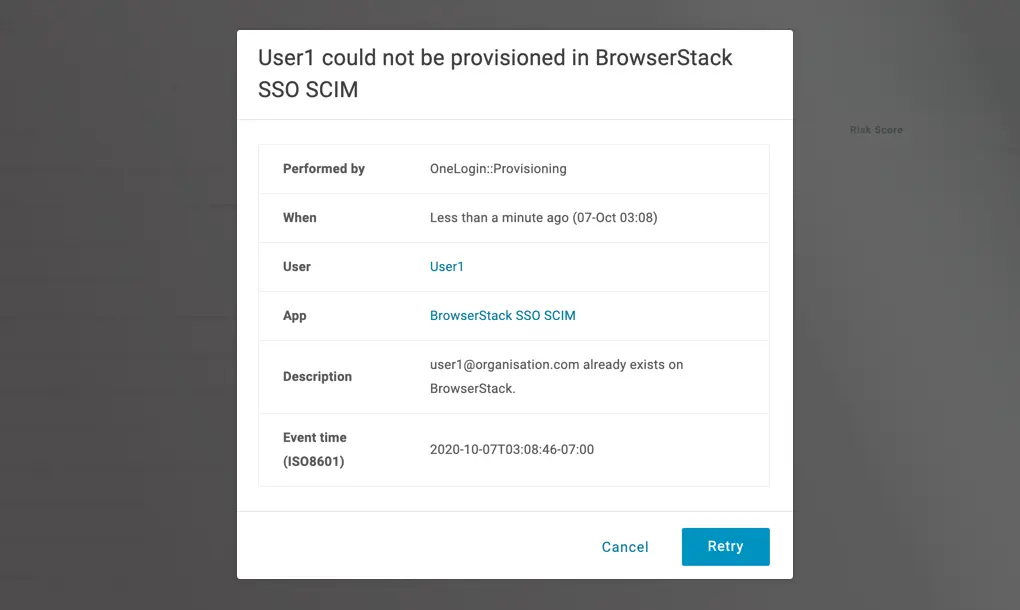The image size is (1020, 610).
Task: Select the 2020-10-07T03:08:46-07:00 timestamp value
Action: pos(512,450)
